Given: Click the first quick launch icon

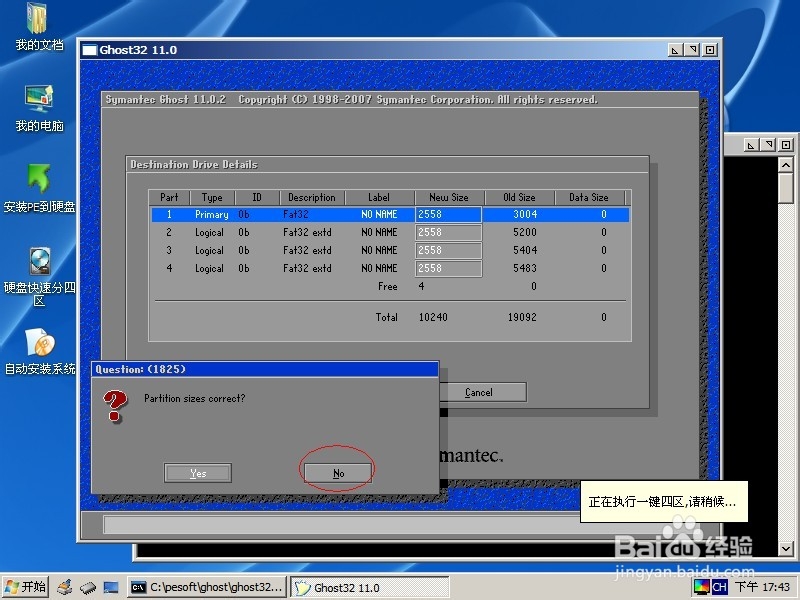Looking at the screenshot, I should [65, 587].
